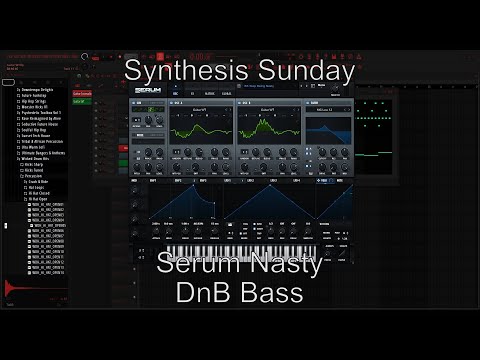Click the VELO modulation source
The width and height of the screenshot is (480, 360).
pyautogui.click(x=324, y=181)
